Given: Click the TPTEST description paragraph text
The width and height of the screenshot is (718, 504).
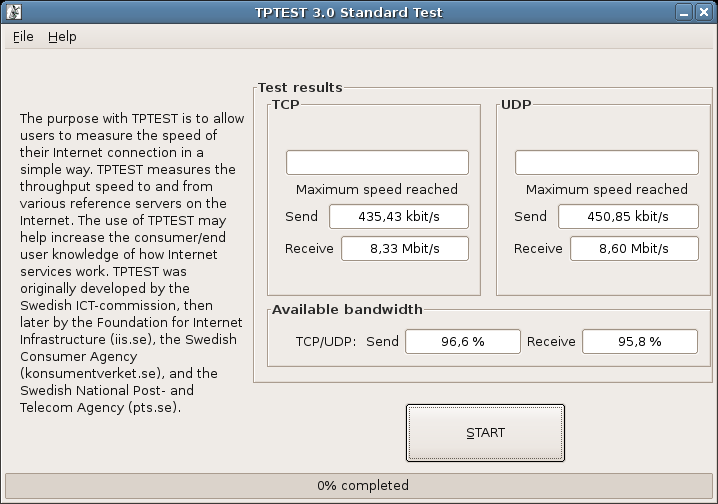Looking at the screenshot, I should [x=132, y=263].
